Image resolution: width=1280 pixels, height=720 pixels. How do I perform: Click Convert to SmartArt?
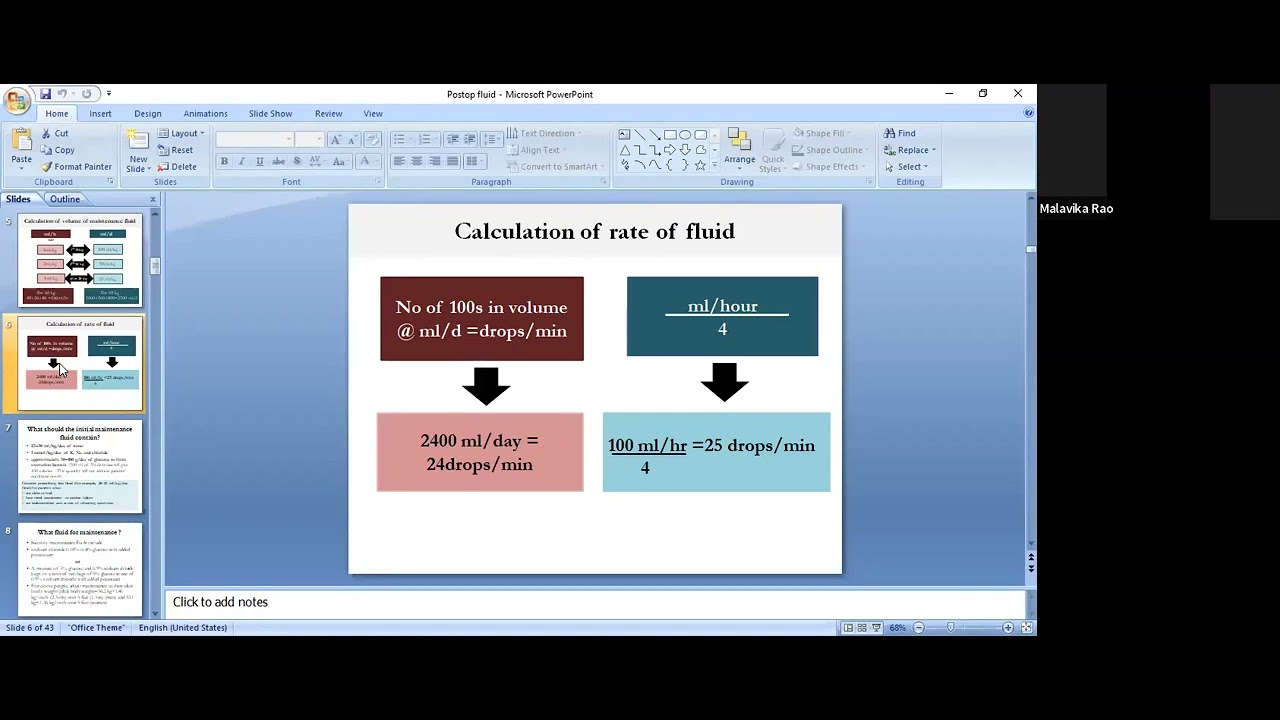coord(556,167)
